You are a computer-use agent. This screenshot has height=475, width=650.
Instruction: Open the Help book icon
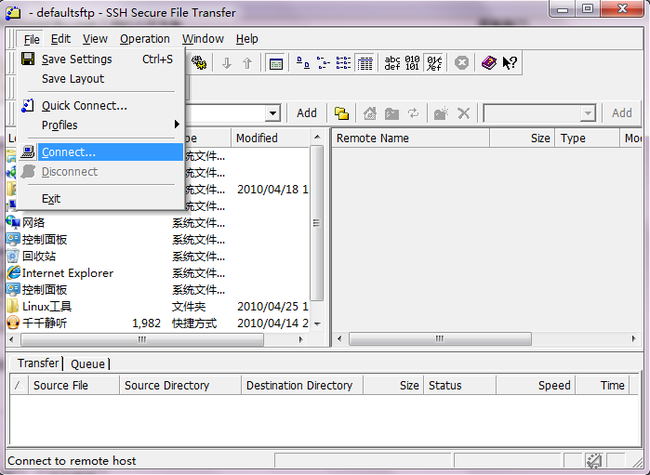(489, 63)
